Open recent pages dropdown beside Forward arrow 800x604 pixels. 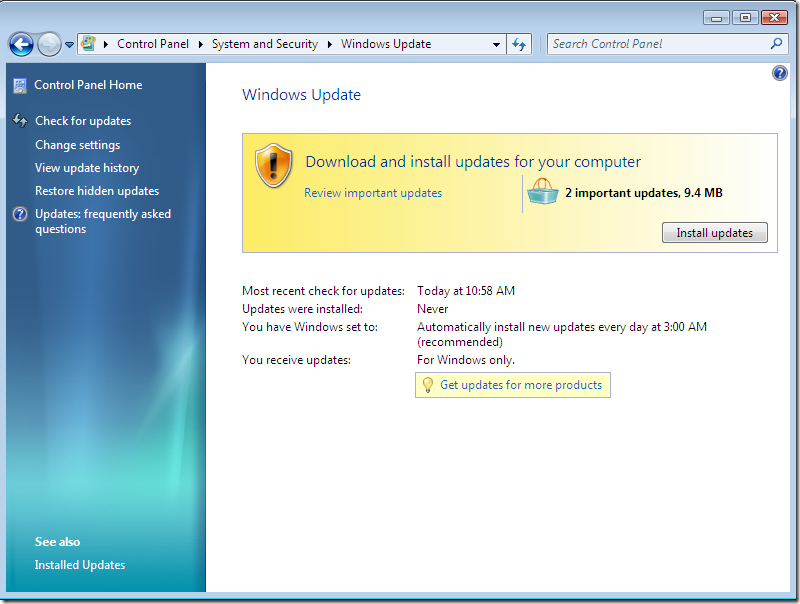[69, 45]
